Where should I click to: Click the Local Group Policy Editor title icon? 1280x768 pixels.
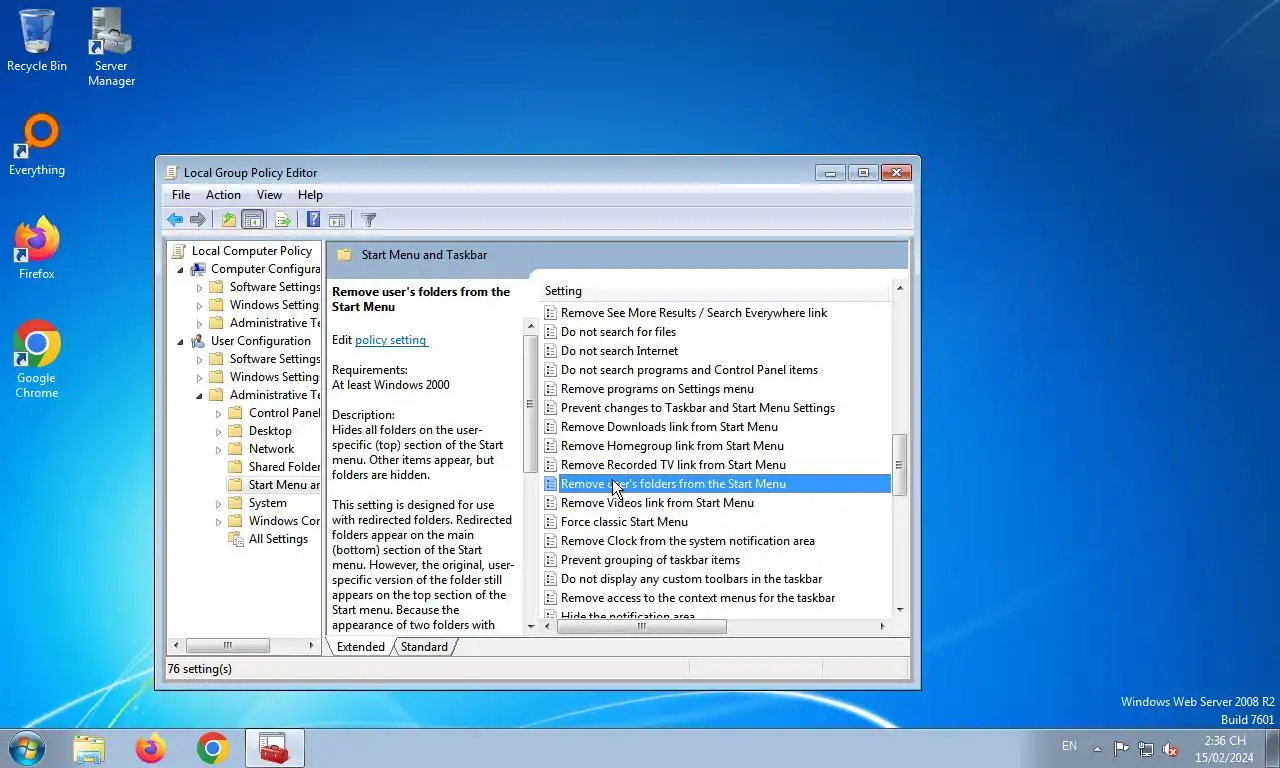pos(172,173)
